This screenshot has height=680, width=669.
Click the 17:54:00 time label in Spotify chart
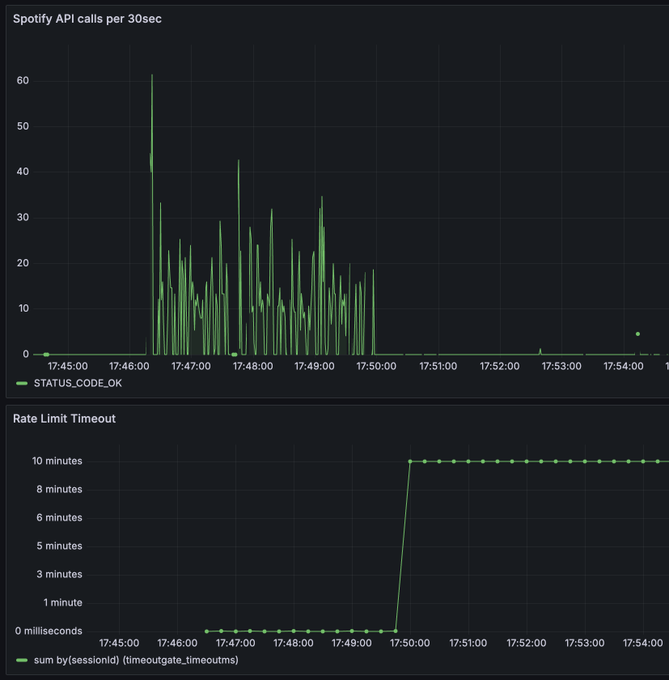coord(623,366)
